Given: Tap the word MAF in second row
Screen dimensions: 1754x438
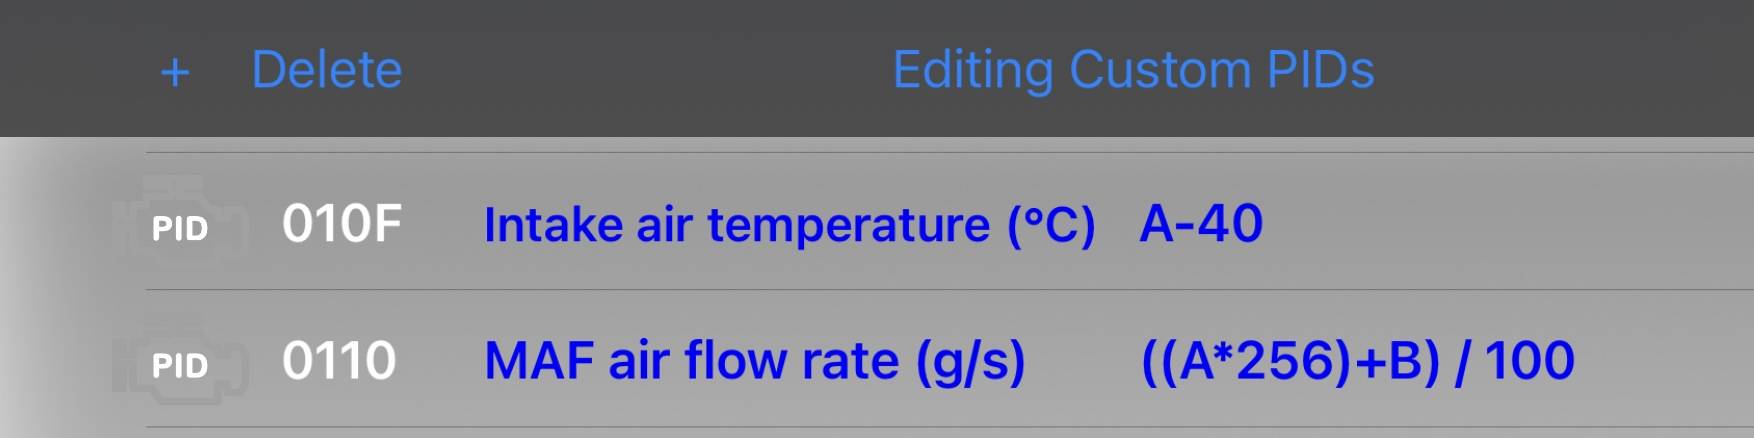Looking at the screenshot, I should tap(540, 361).
